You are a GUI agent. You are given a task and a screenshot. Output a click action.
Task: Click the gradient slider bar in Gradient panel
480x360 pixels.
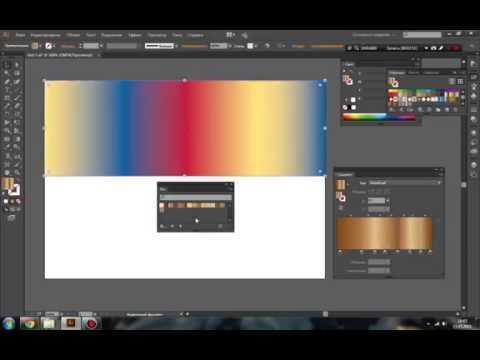384,233
